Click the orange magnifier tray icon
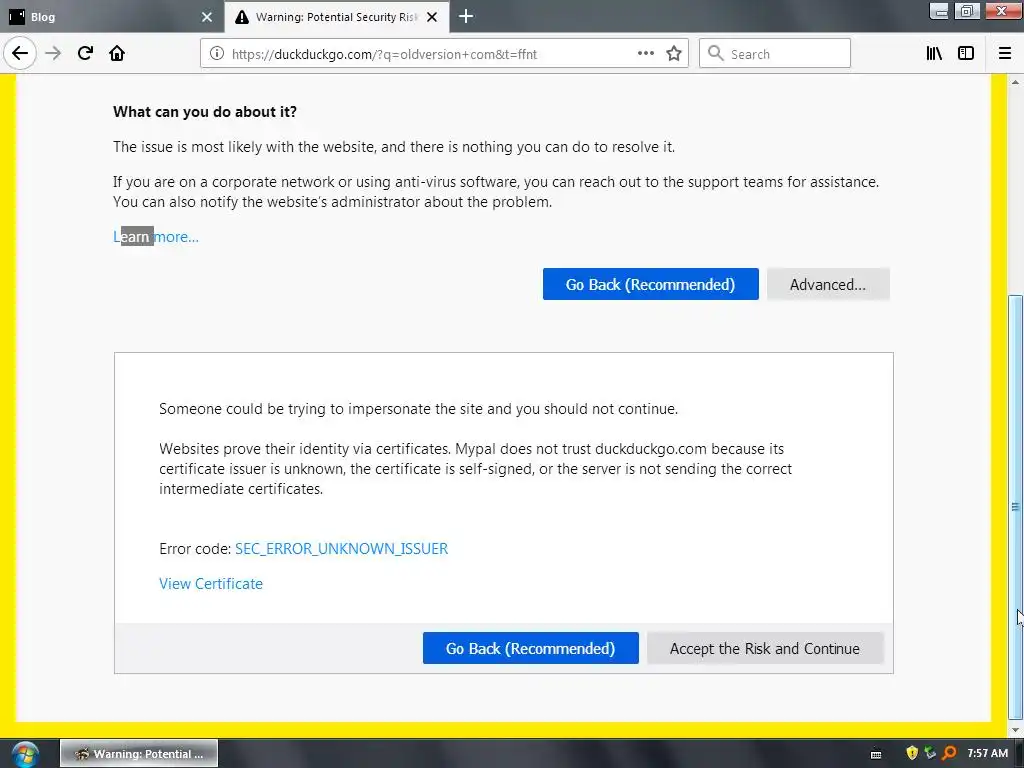The height and width of the screenshot is (768, 1024). (x=949, y=753)
